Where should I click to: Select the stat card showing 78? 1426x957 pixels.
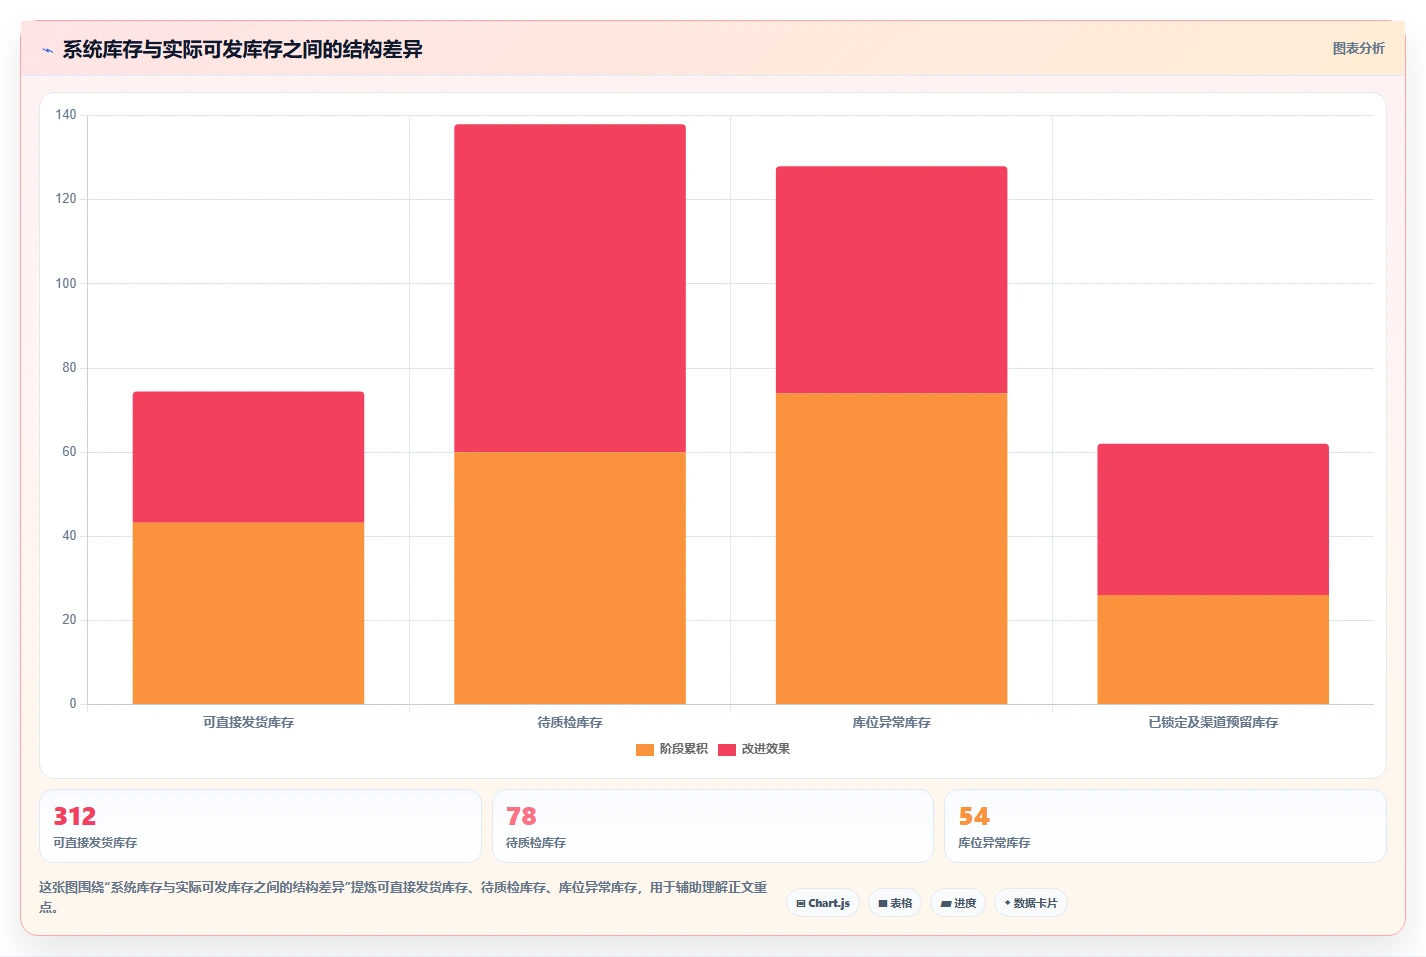click(712, 826)
